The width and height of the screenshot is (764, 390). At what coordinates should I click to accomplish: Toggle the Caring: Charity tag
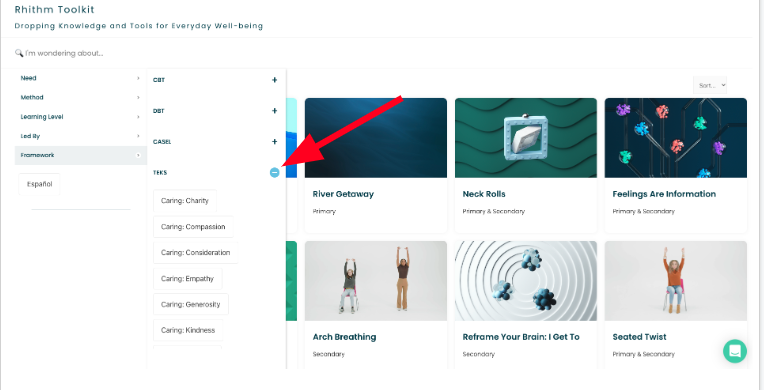click(x=185, y=201)
